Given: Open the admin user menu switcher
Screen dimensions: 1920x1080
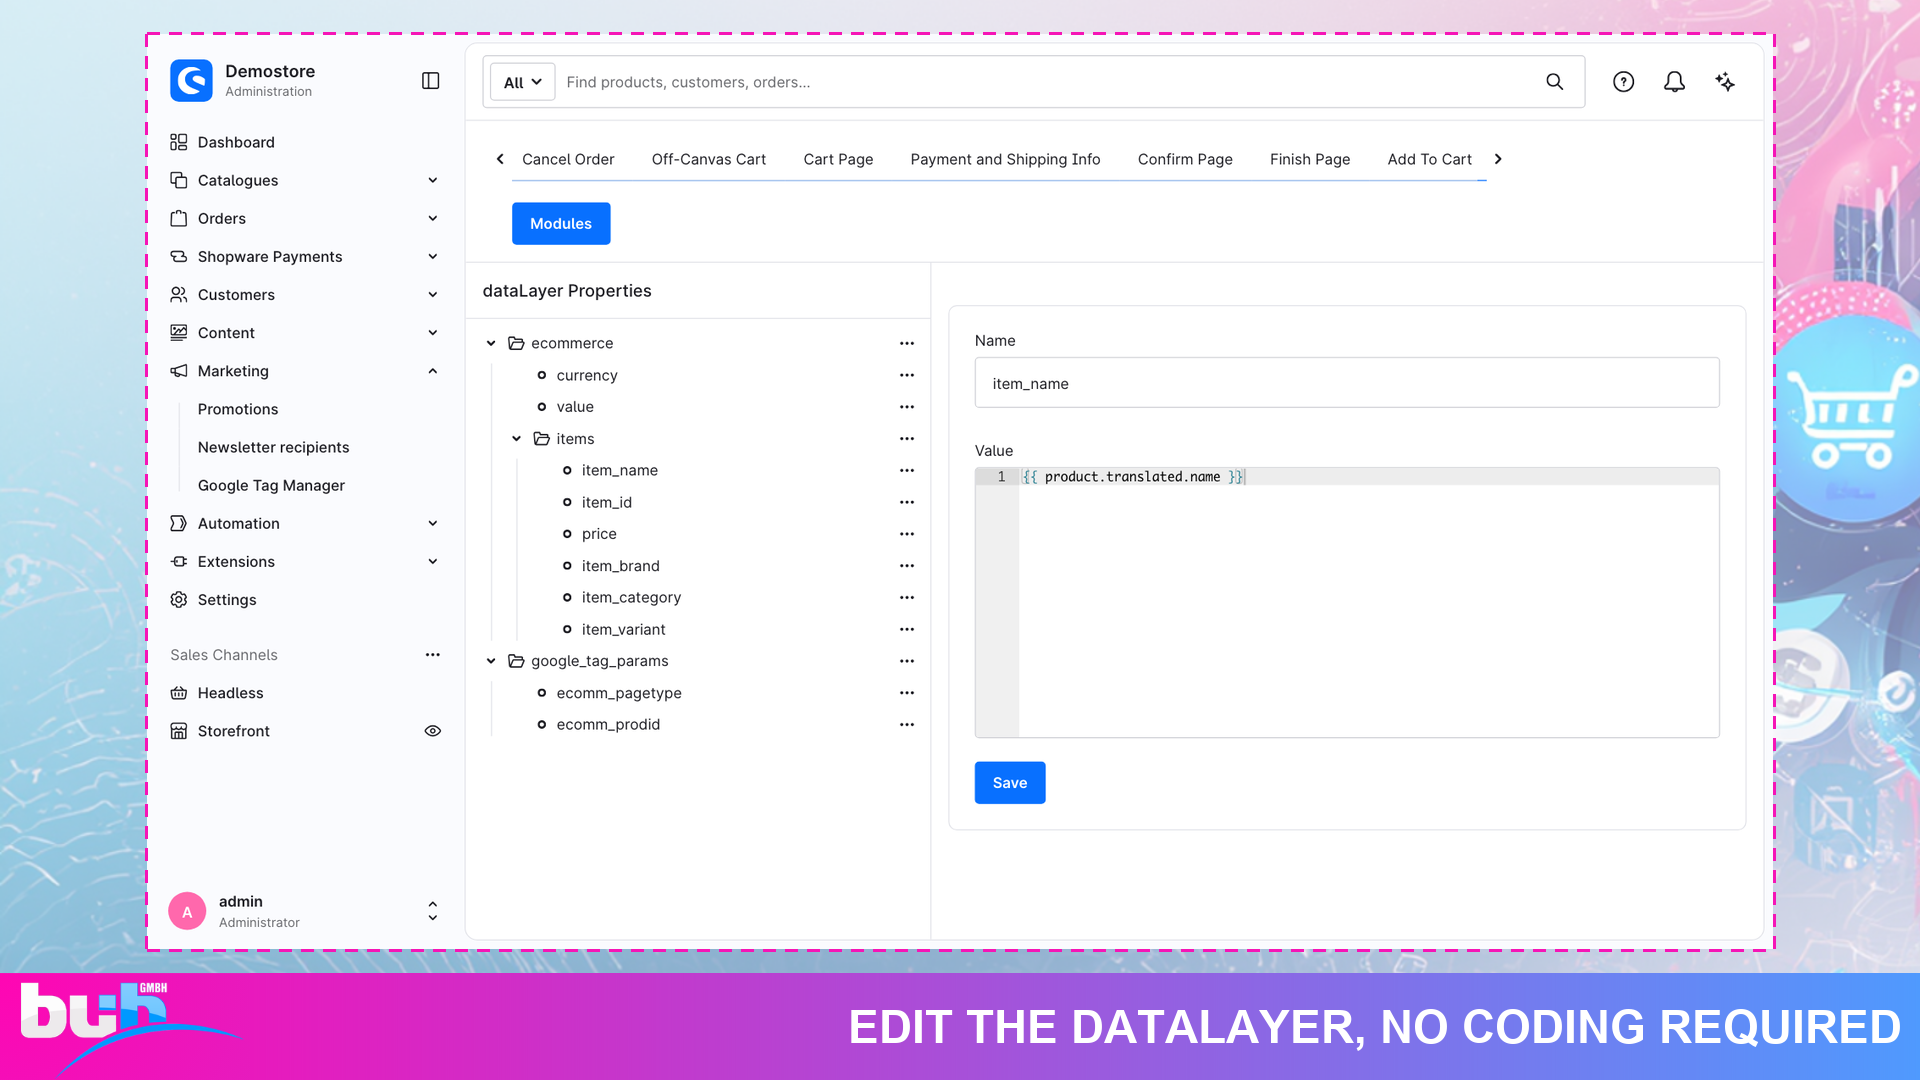Looking at the screenshot, I should 433,911.
